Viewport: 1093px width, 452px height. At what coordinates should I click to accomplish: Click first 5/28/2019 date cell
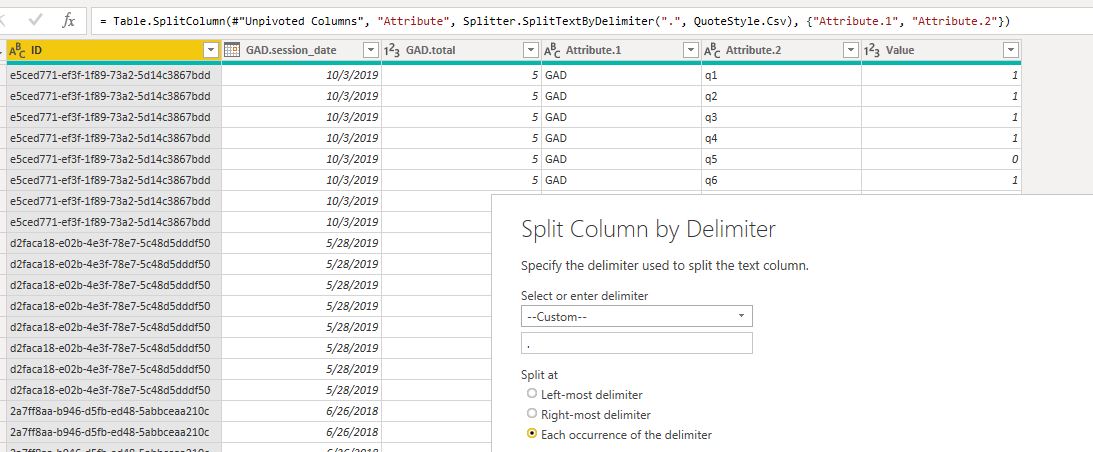click(x=301, y=243)
